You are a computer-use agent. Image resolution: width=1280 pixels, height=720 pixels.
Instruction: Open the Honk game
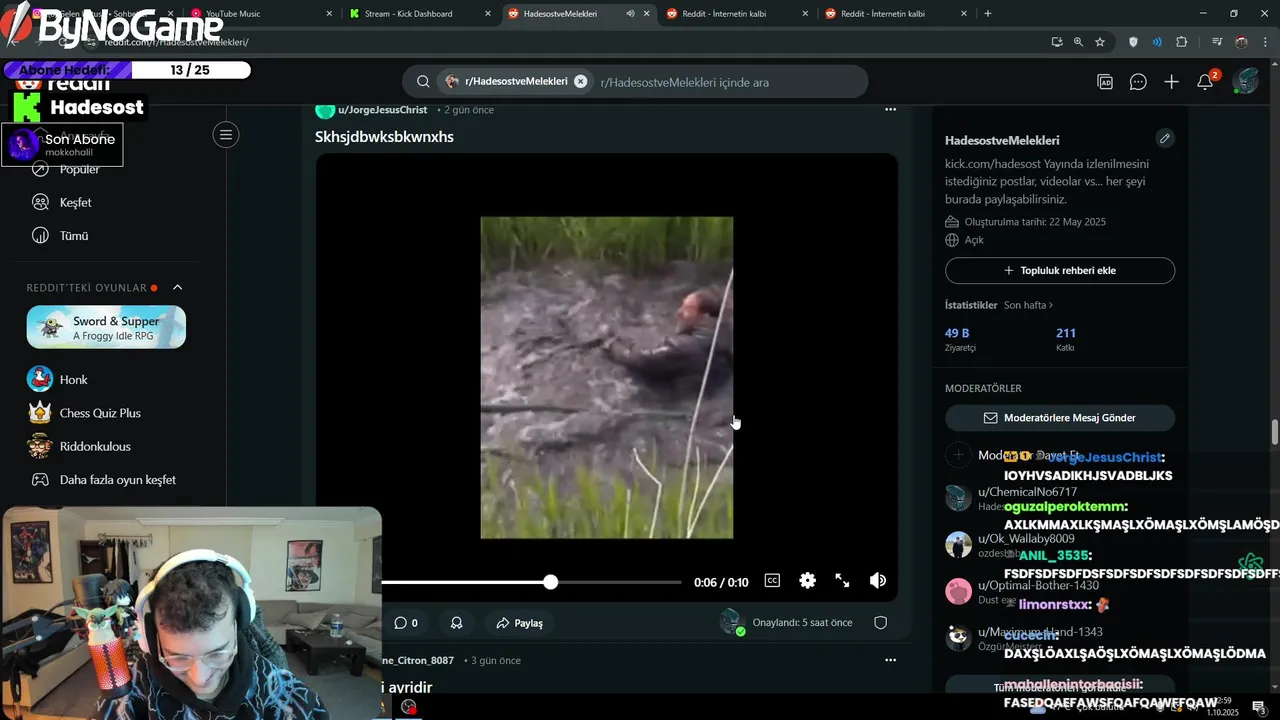pyautogui.click(x=74, y=380)
